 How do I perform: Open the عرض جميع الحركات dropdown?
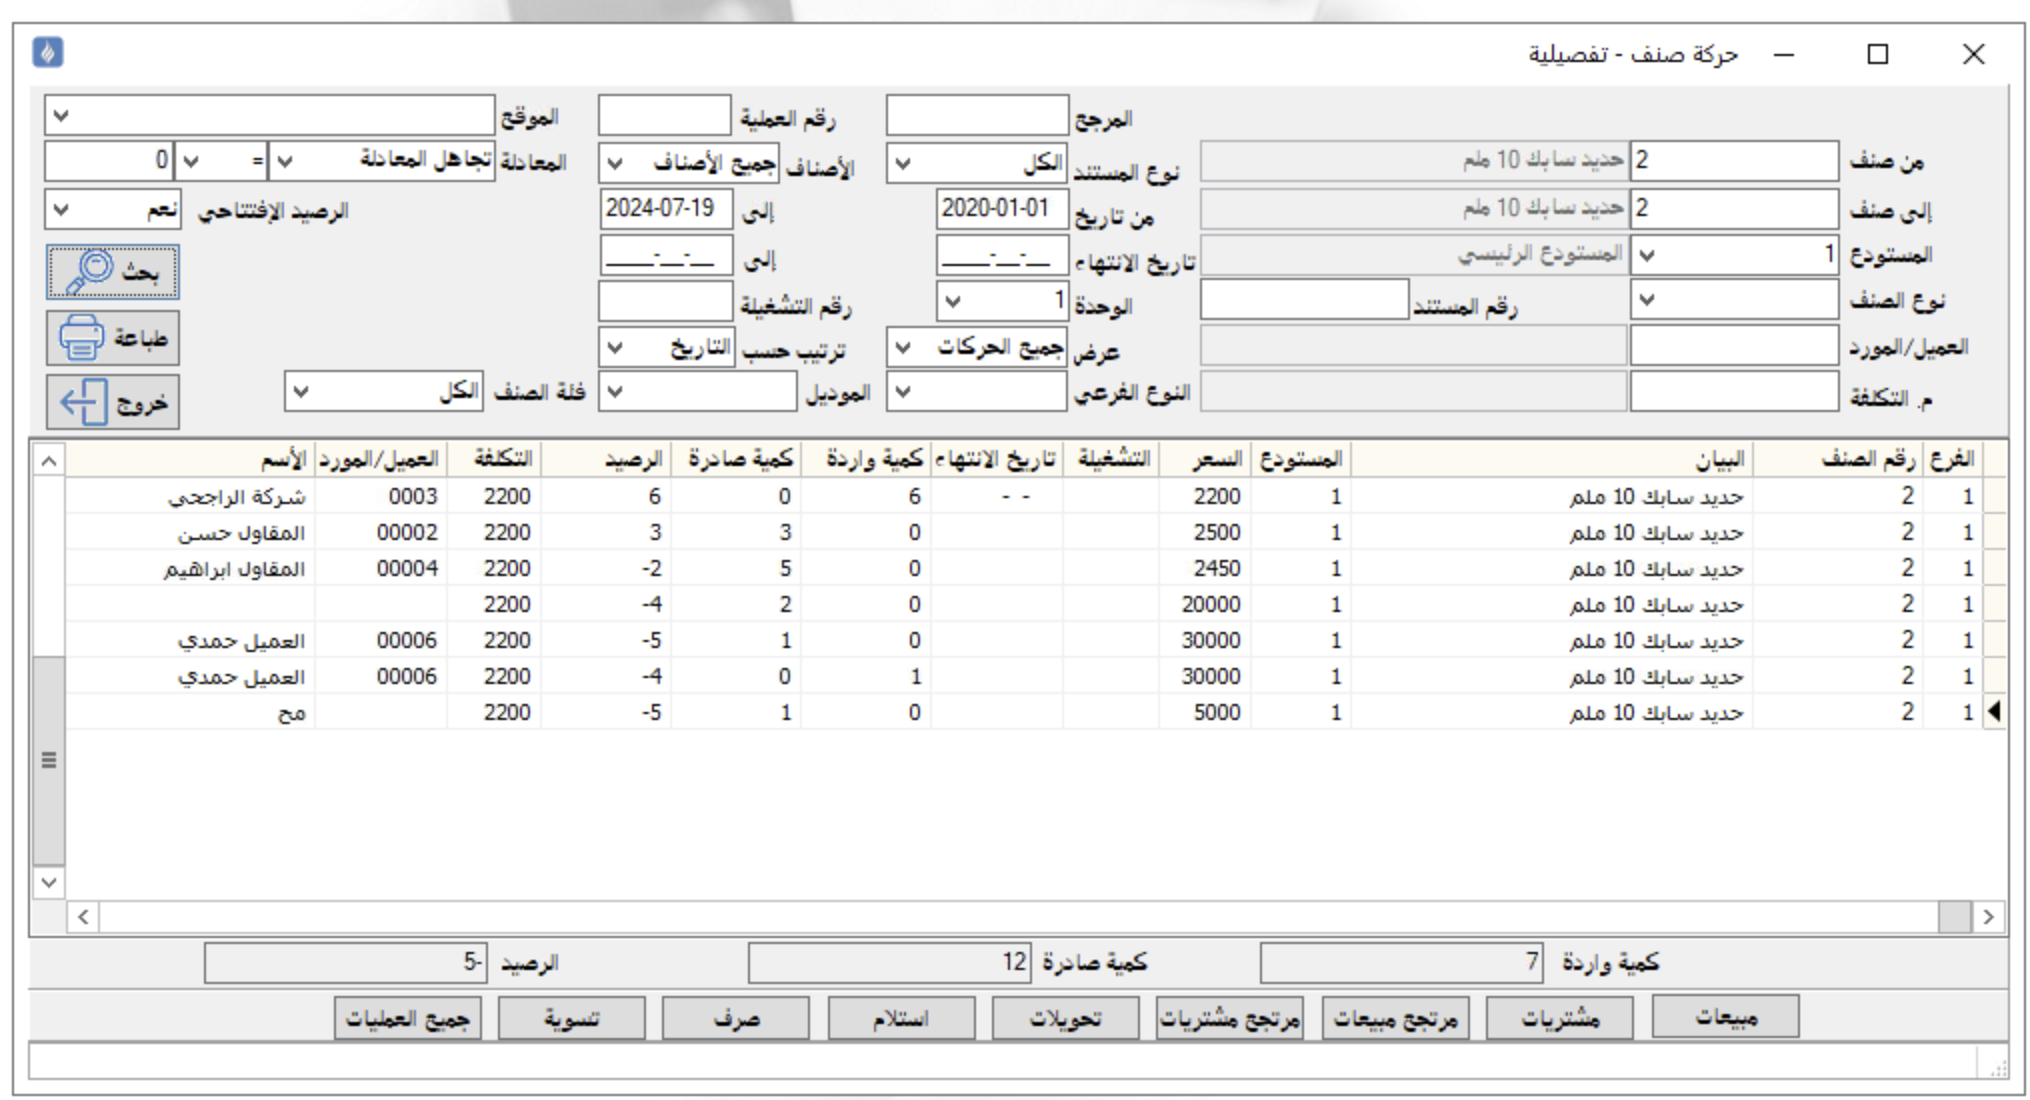[902, 348]
